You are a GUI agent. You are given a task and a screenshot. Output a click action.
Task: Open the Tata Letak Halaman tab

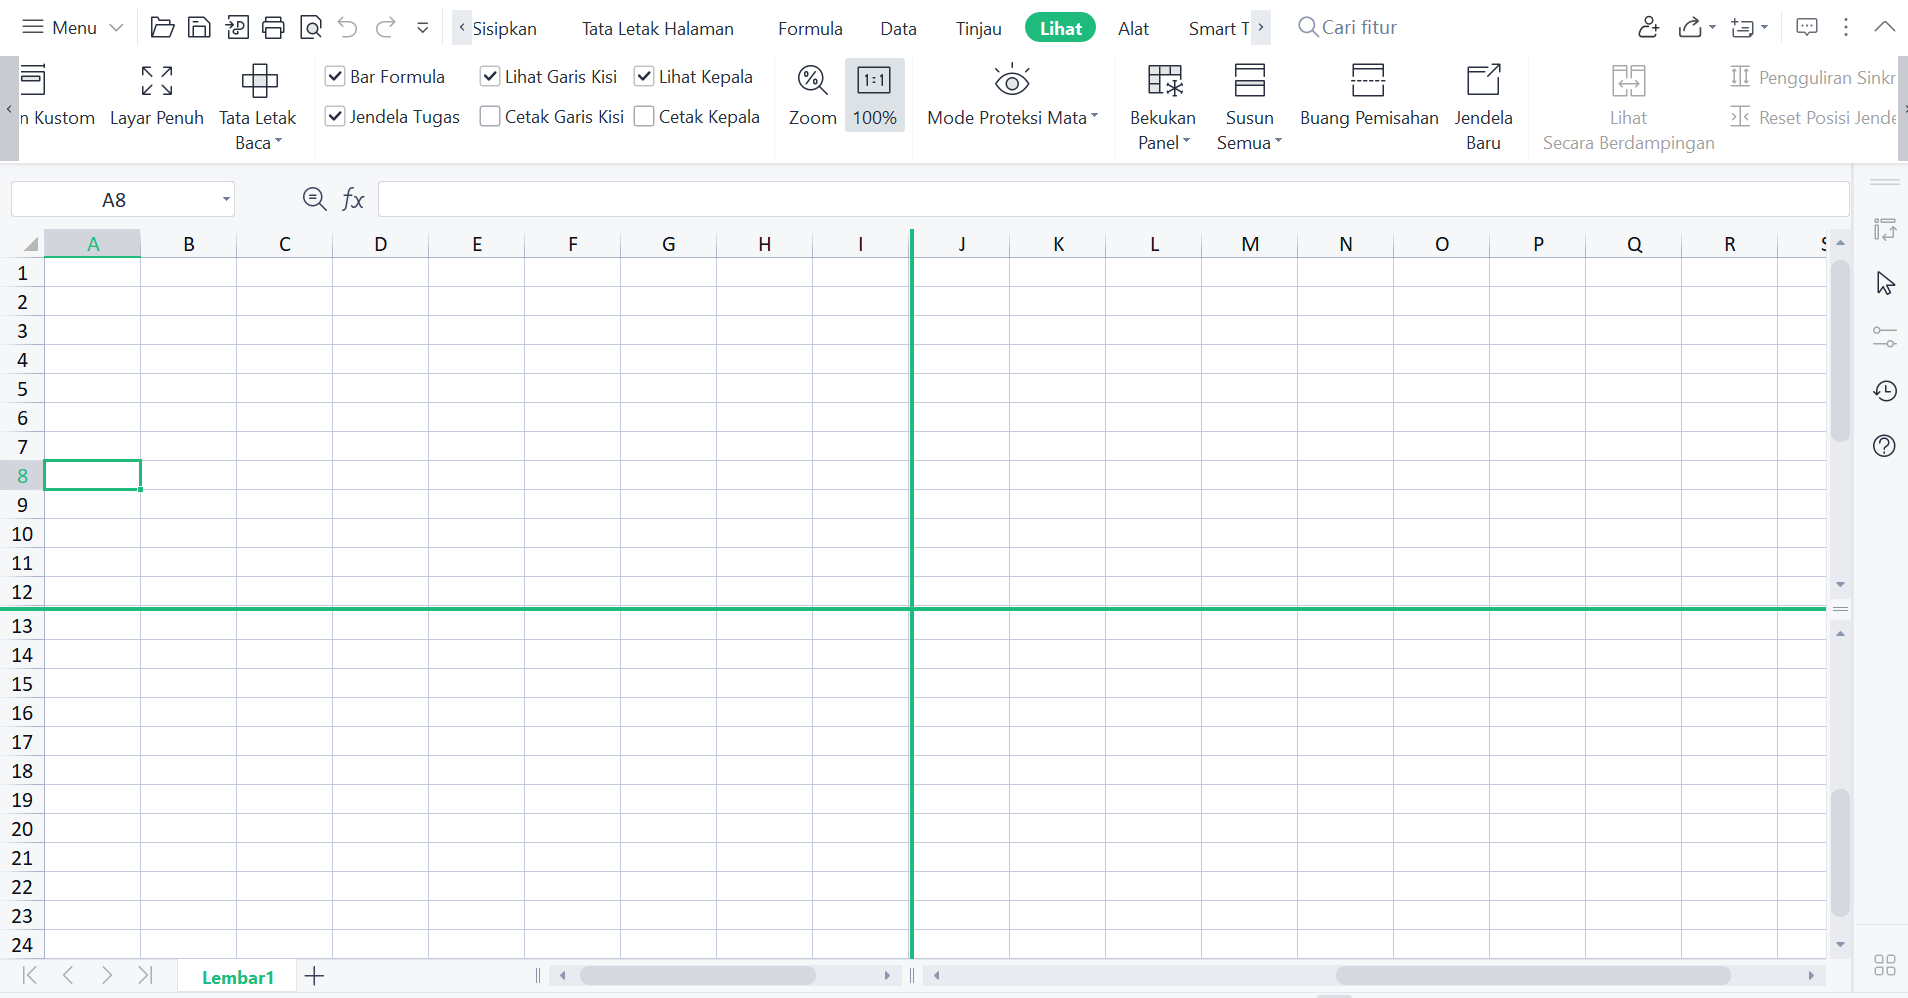pyautogui.click(x=657, y=29)
